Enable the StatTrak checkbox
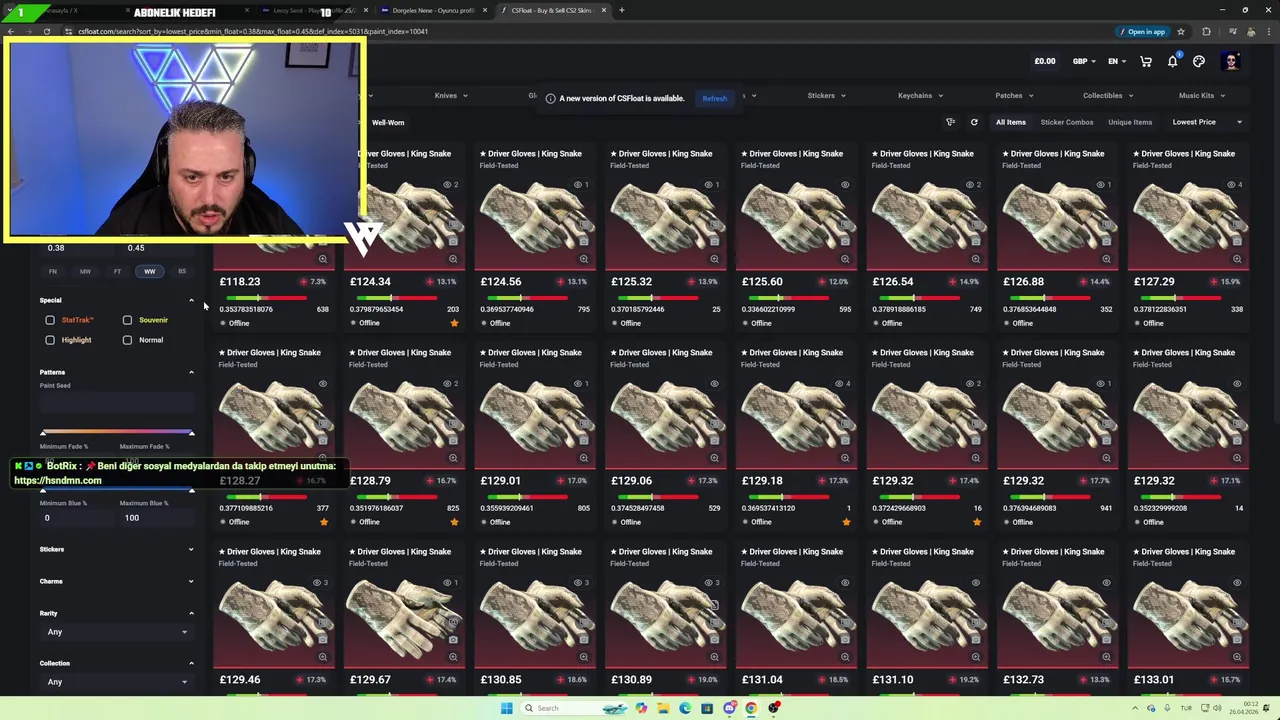Image resolution: width=1280 pixels, height=720 pixels. [50, 320]
